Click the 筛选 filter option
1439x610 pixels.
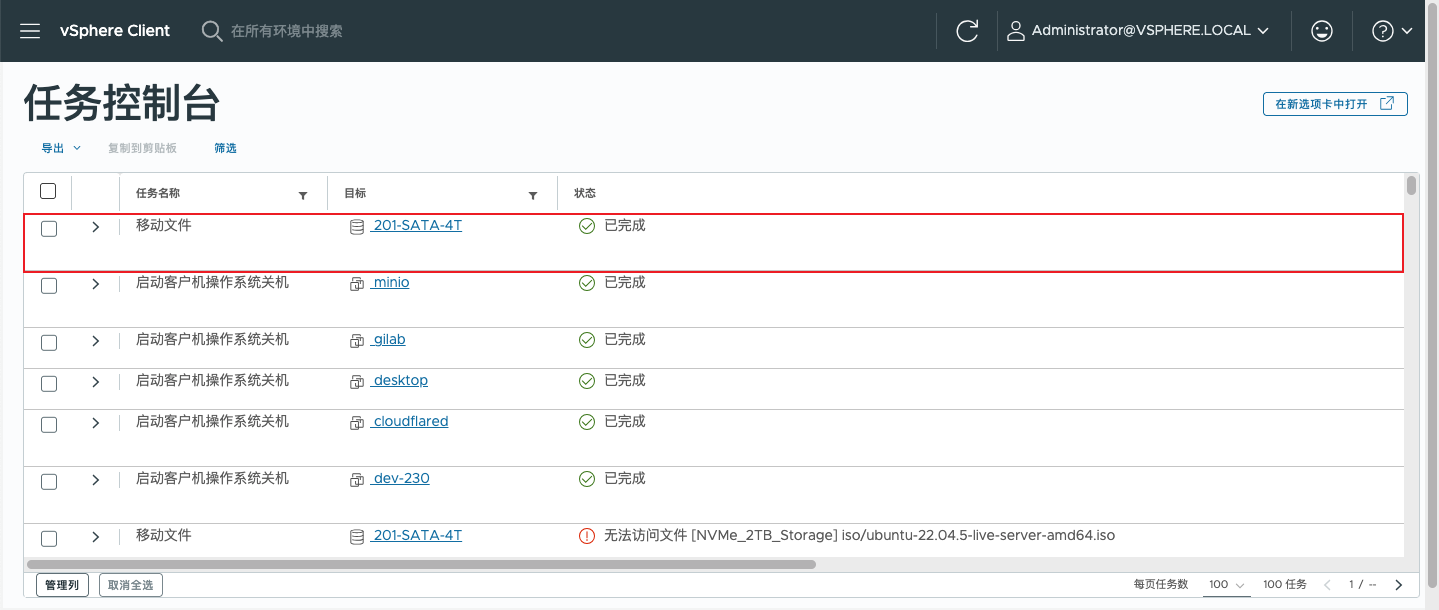coord(225,148)
